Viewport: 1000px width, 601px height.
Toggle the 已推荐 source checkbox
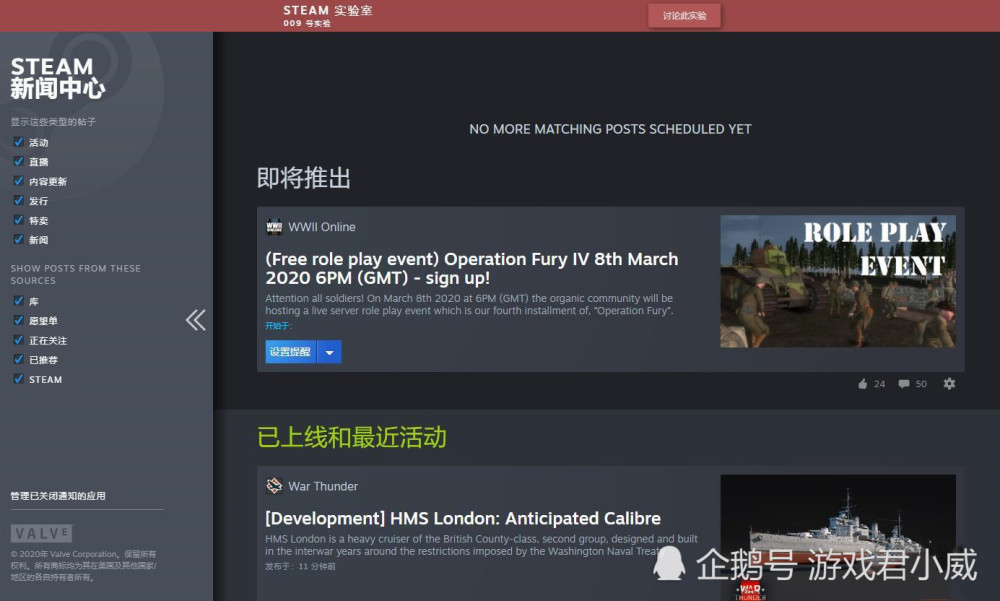point(18,359)
